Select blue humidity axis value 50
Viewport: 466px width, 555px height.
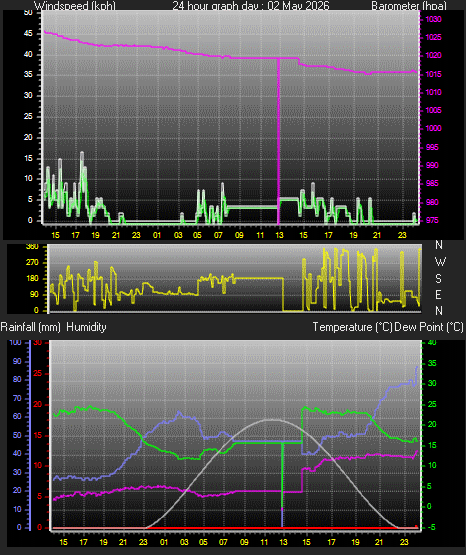coord(17,436)
